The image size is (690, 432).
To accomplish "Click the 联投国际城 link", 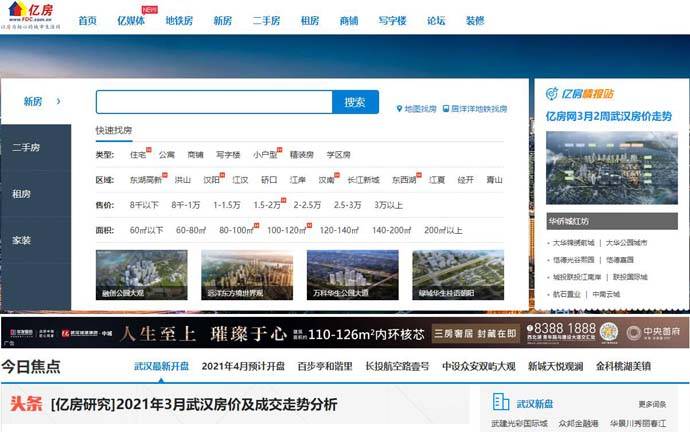I will (630, 277).
